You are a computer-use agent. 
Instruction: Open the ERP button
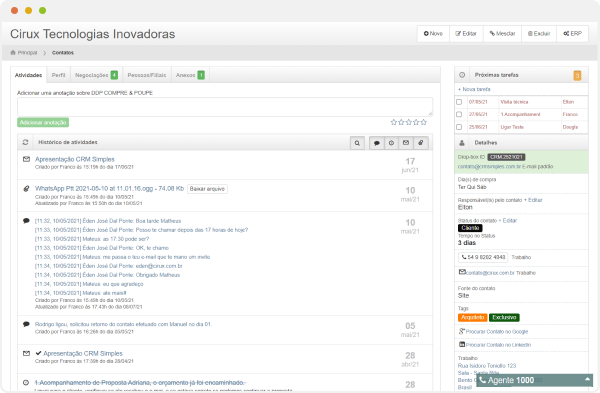click(x=572, y=34)
